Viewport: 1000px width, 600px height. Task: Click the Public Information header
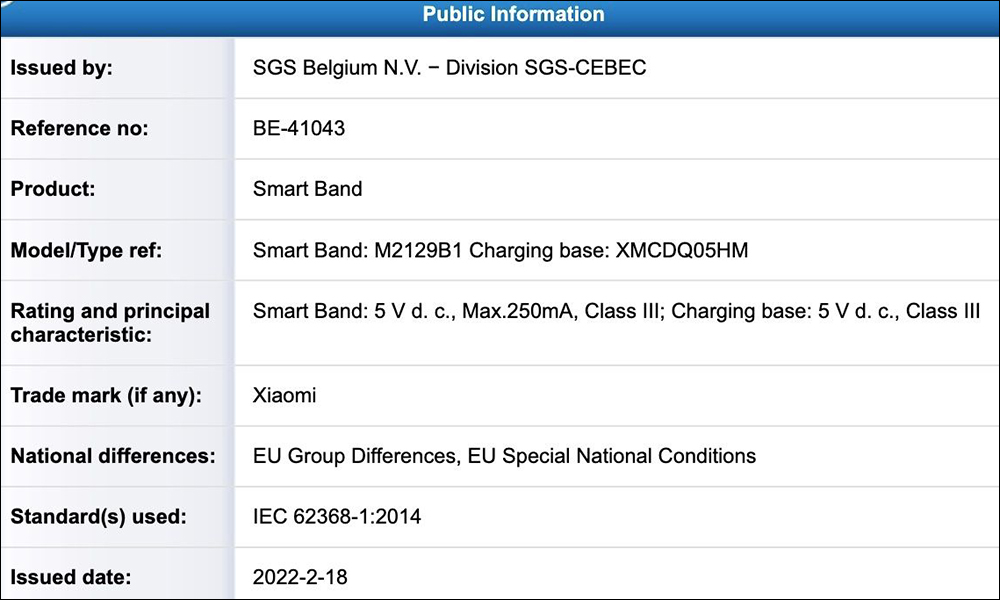pyautogui.click(x=513, y=14)
